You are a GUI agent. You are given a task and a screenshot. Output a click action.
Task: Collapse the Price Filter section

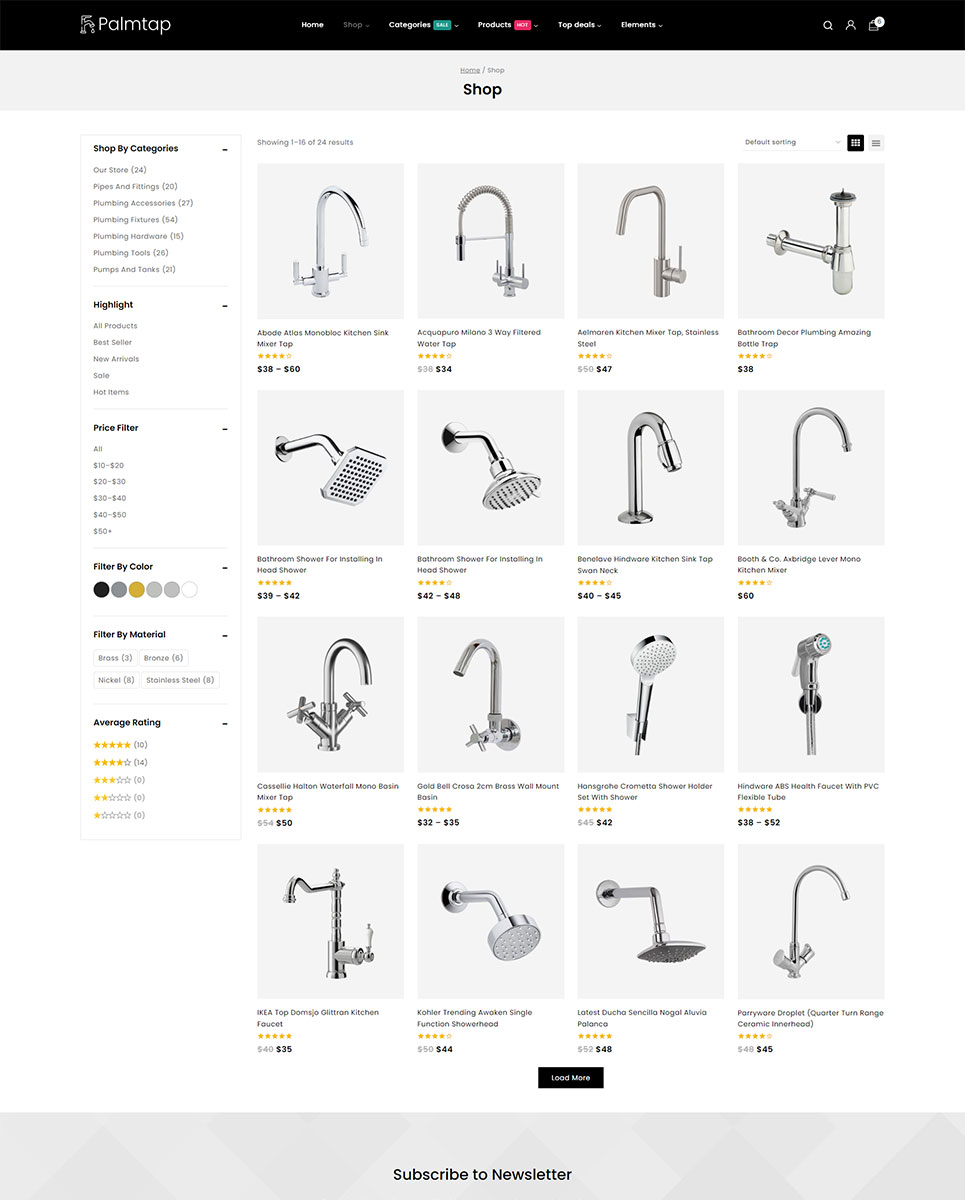click(225, 428)
